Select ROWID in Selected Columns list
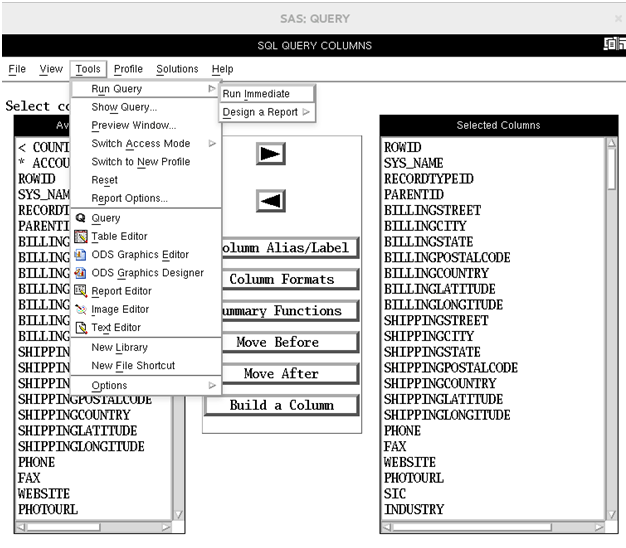The height and width of the screenshot is (548, 626). point(402,147)
